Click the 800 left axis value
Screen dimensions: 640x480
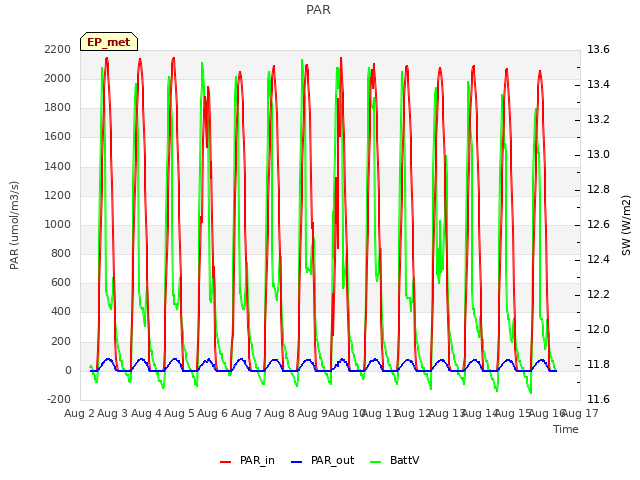(x=61, y=253)
